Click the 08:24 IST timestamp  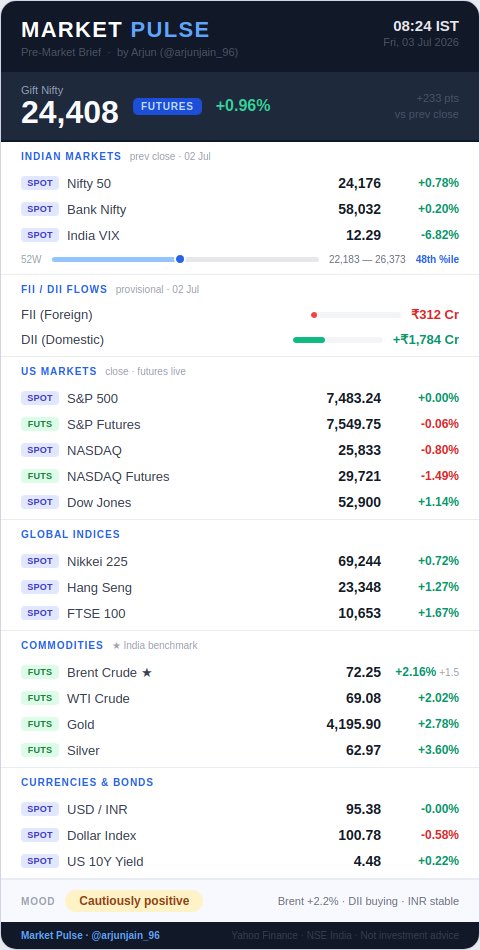426,26
